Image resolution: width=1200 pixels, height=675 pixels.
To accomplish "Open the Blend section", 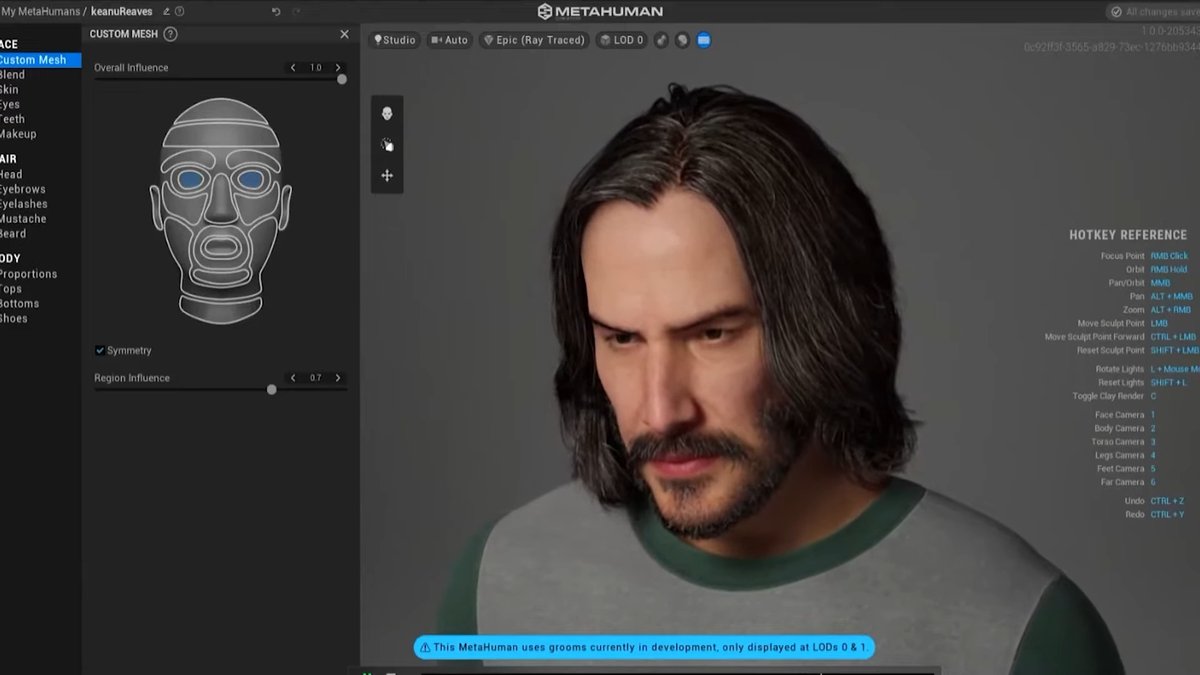I will 13,75.
